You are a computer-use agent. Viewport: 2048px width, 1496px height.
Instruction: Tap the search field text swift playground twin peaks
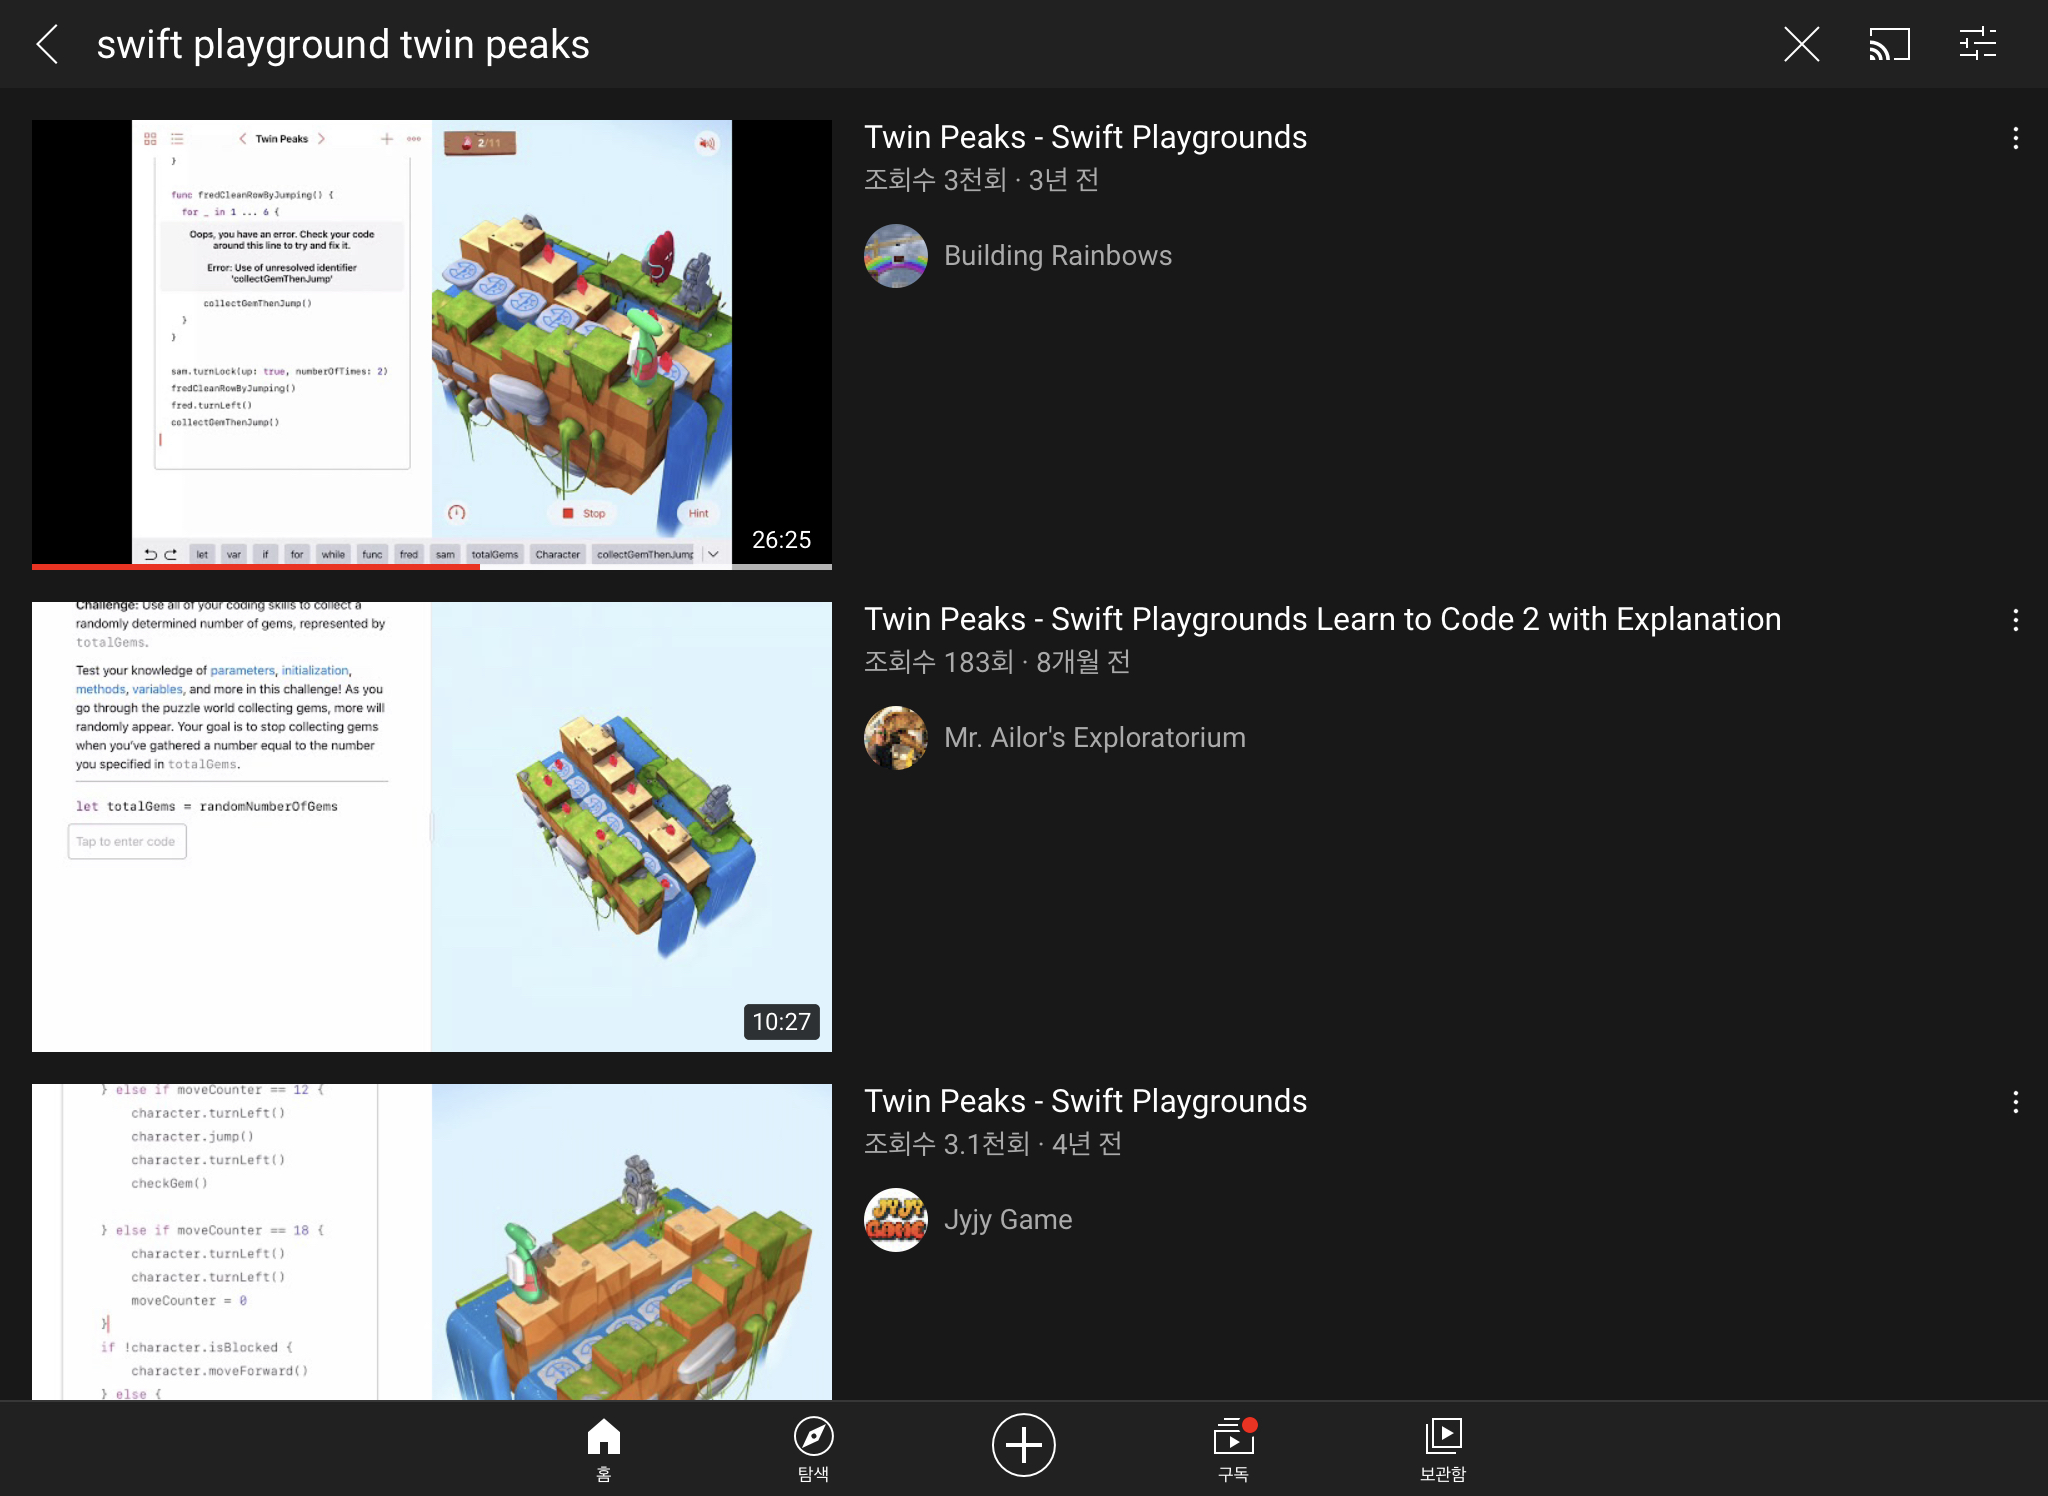pos(342,45)
